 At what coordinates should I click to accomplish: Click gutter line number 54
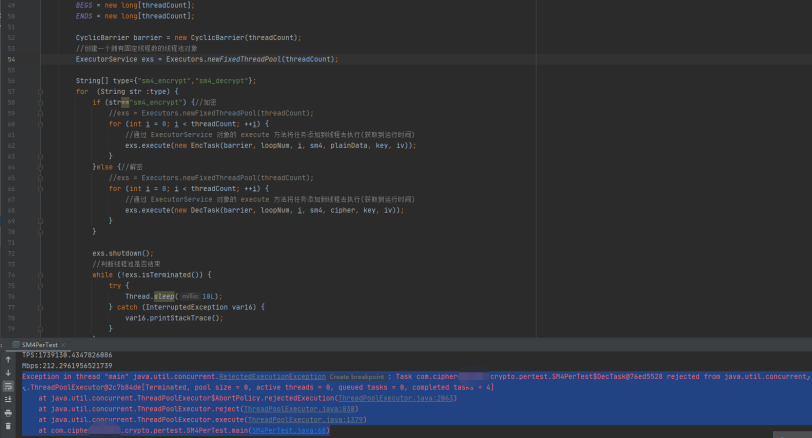(11, 60)
